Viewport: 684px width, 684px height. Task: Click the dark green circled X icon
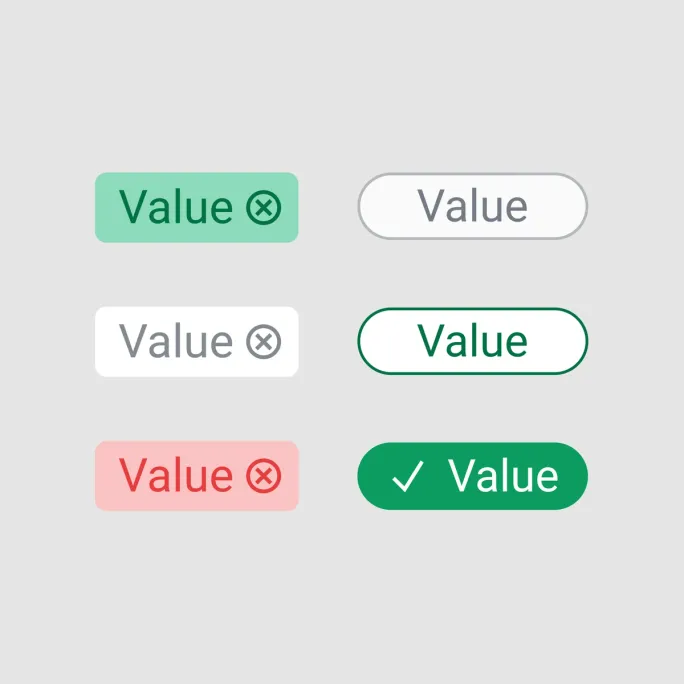click(x=263, y=207)
